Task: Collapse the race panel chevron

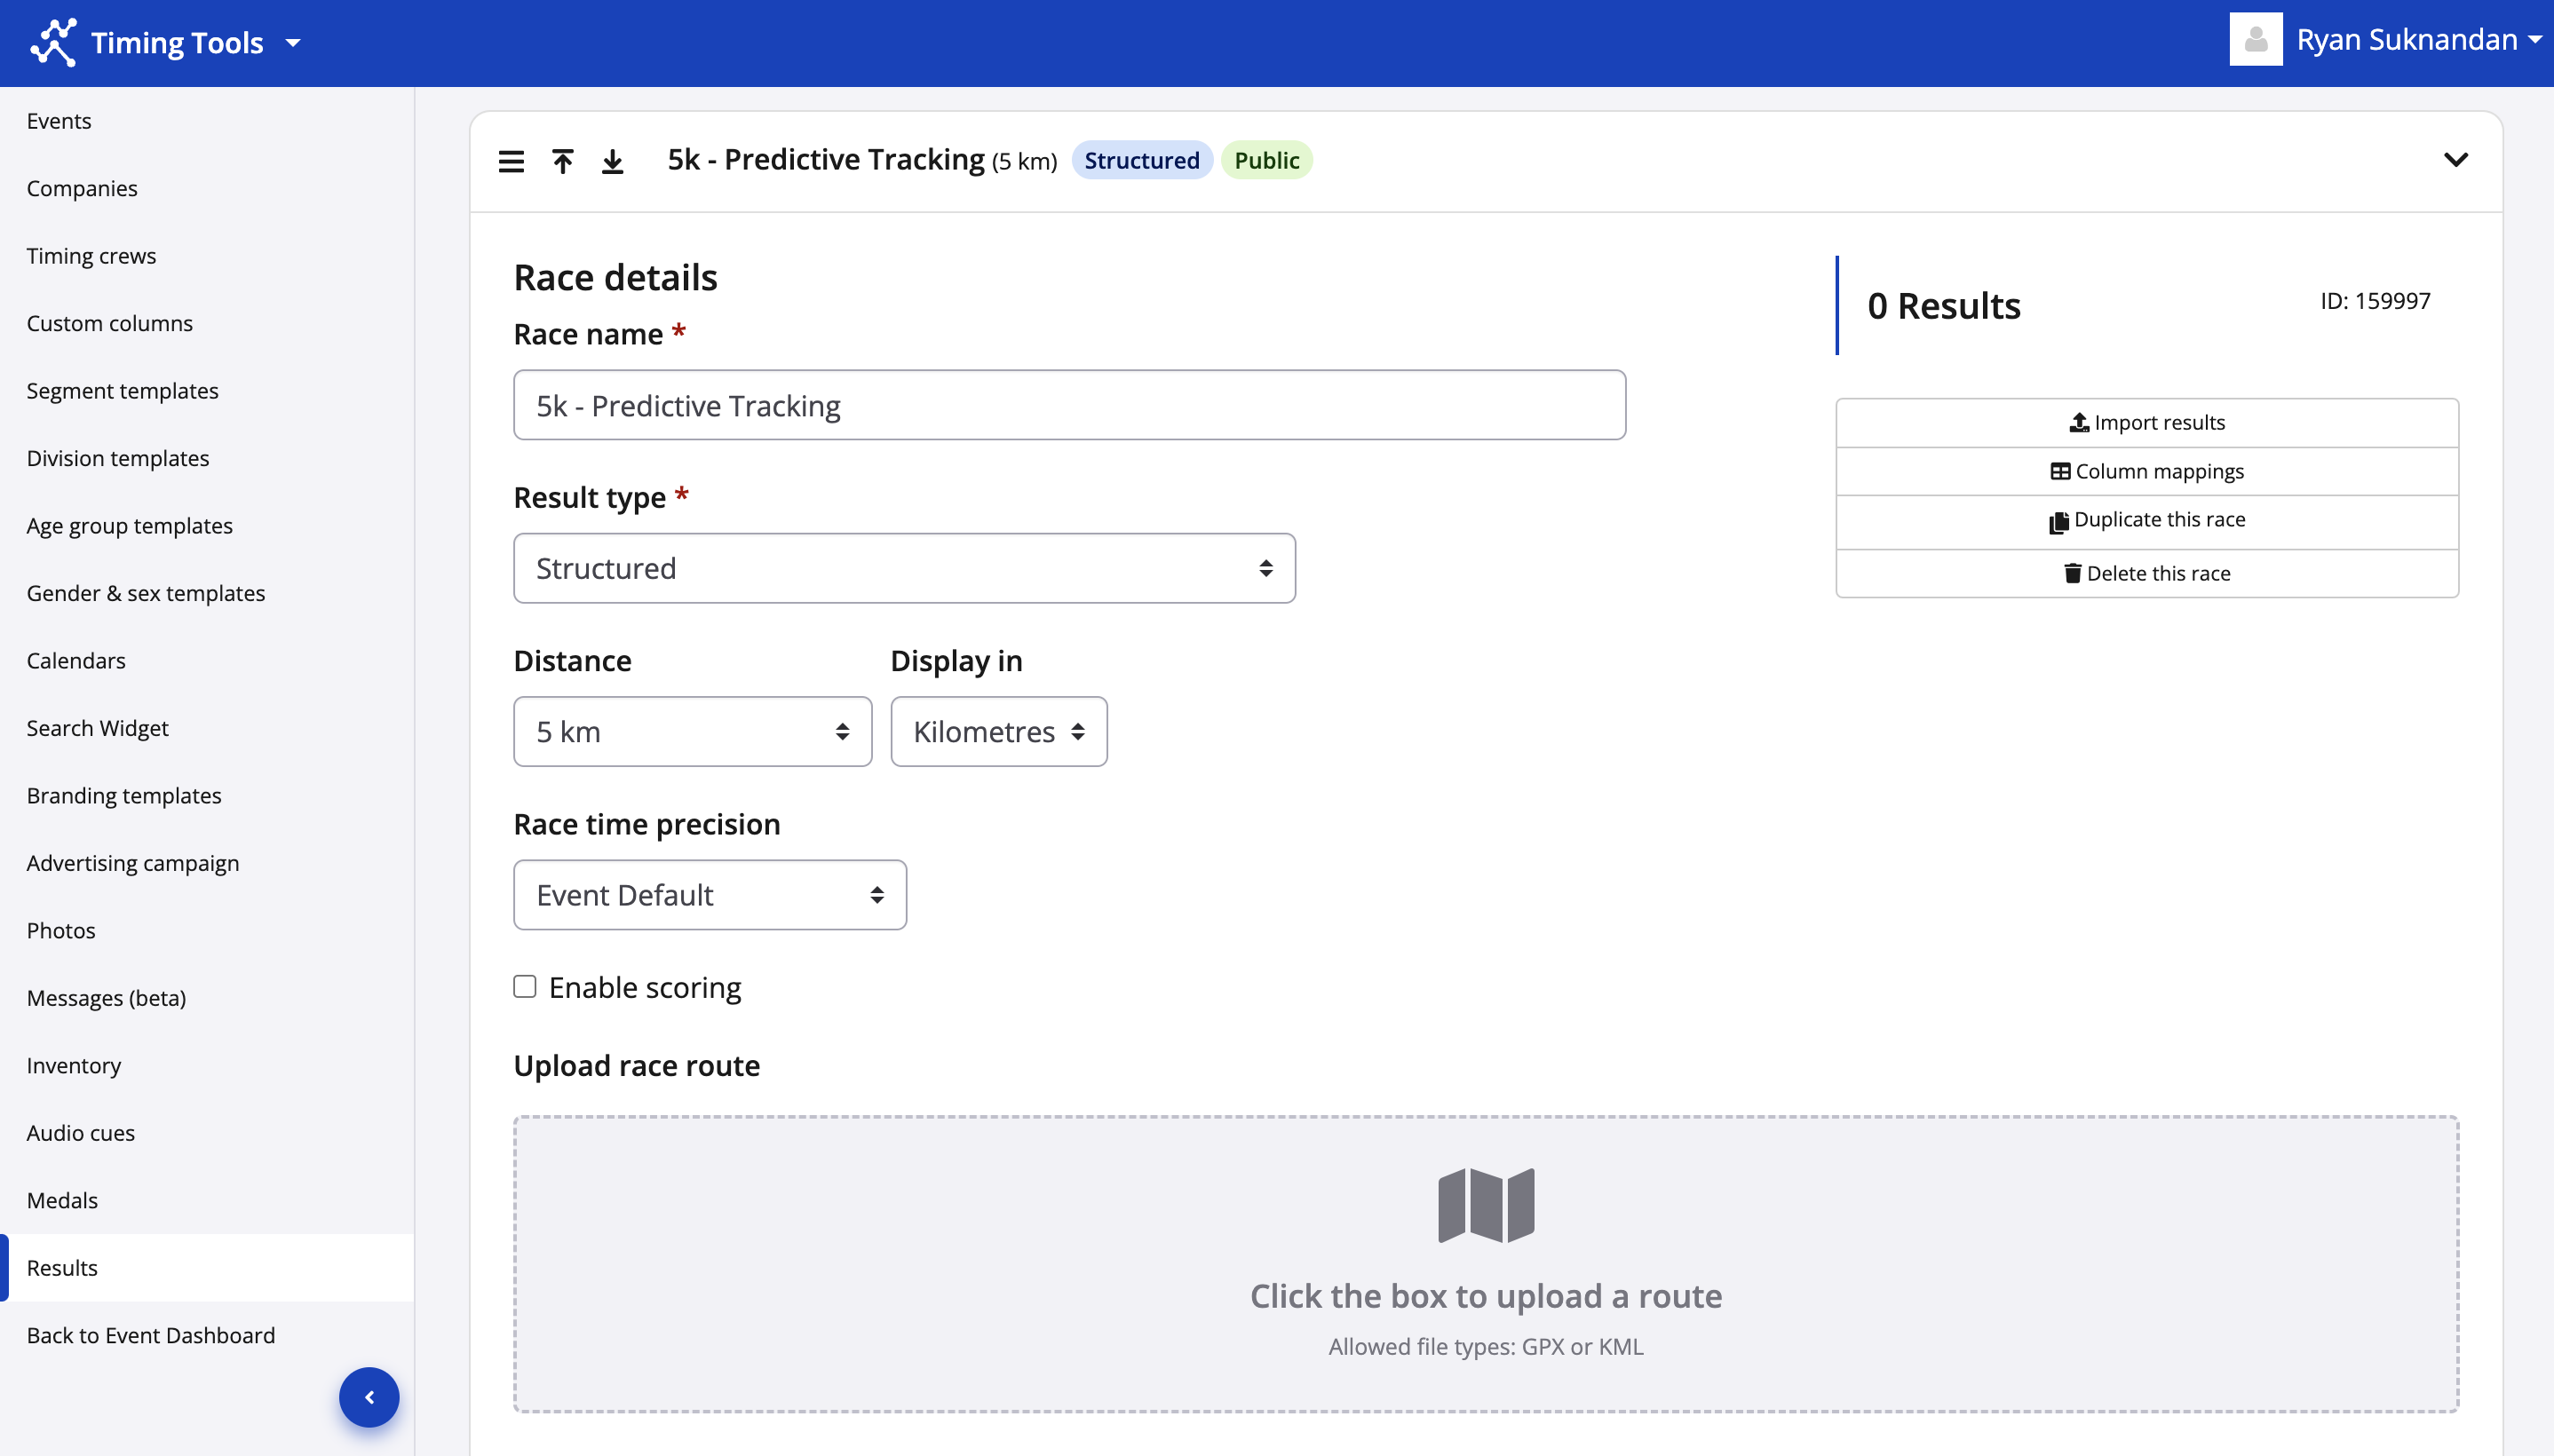Action: click(x=2455, y=160)
